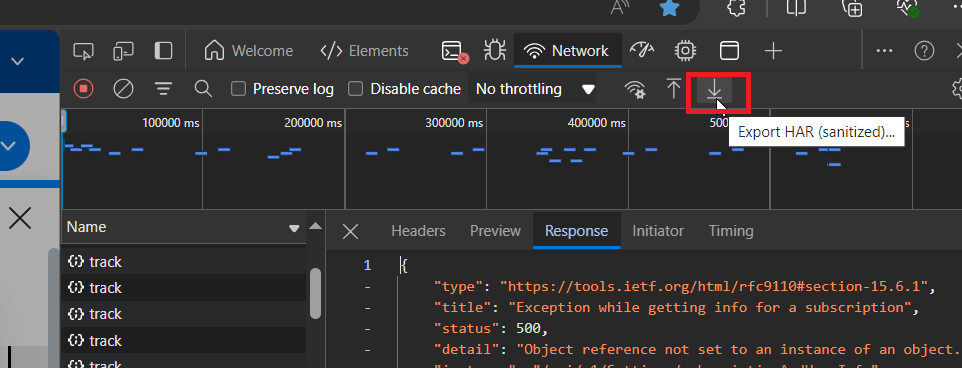Open the No throttling dropdown

click(536, 89)
